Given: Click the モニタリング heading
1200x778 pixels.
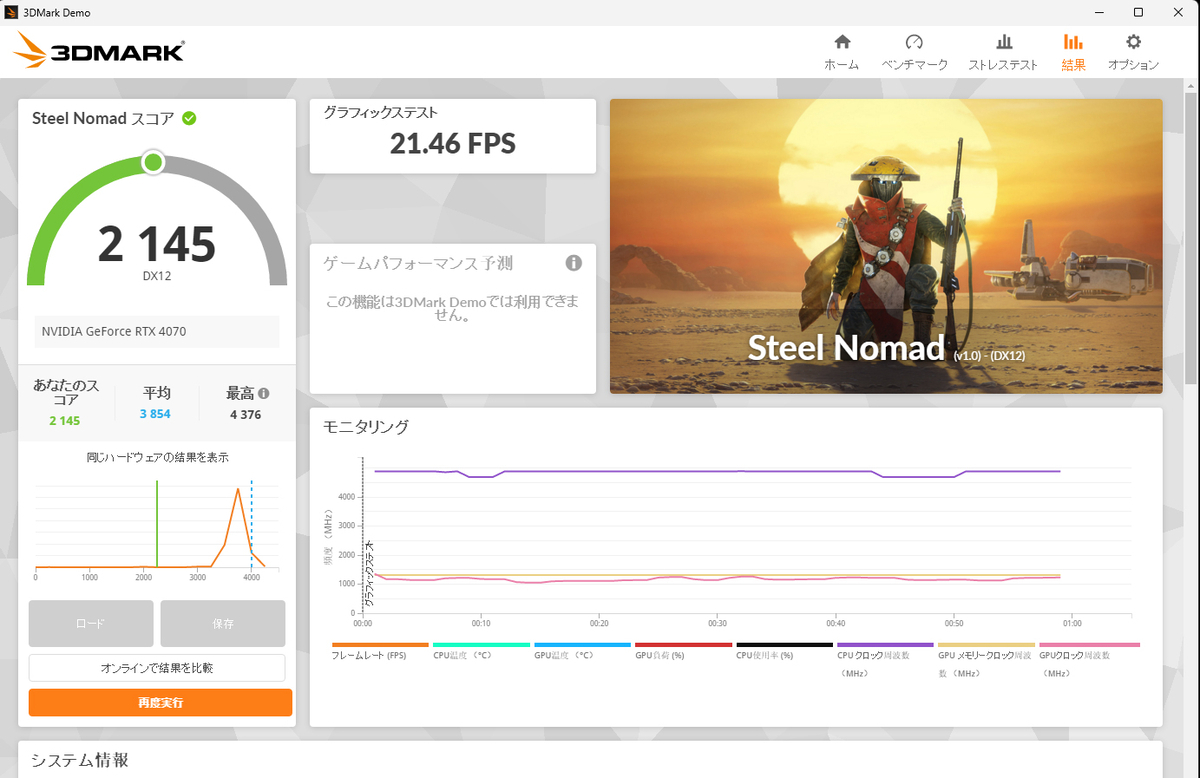Looking at the screenshot, I should tap(366, 427).
